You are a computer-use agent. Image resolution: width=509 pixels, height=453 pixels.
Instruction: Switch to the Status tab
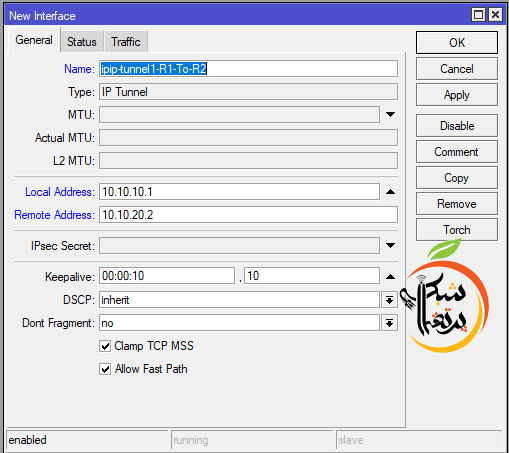(x=82, y=42)
